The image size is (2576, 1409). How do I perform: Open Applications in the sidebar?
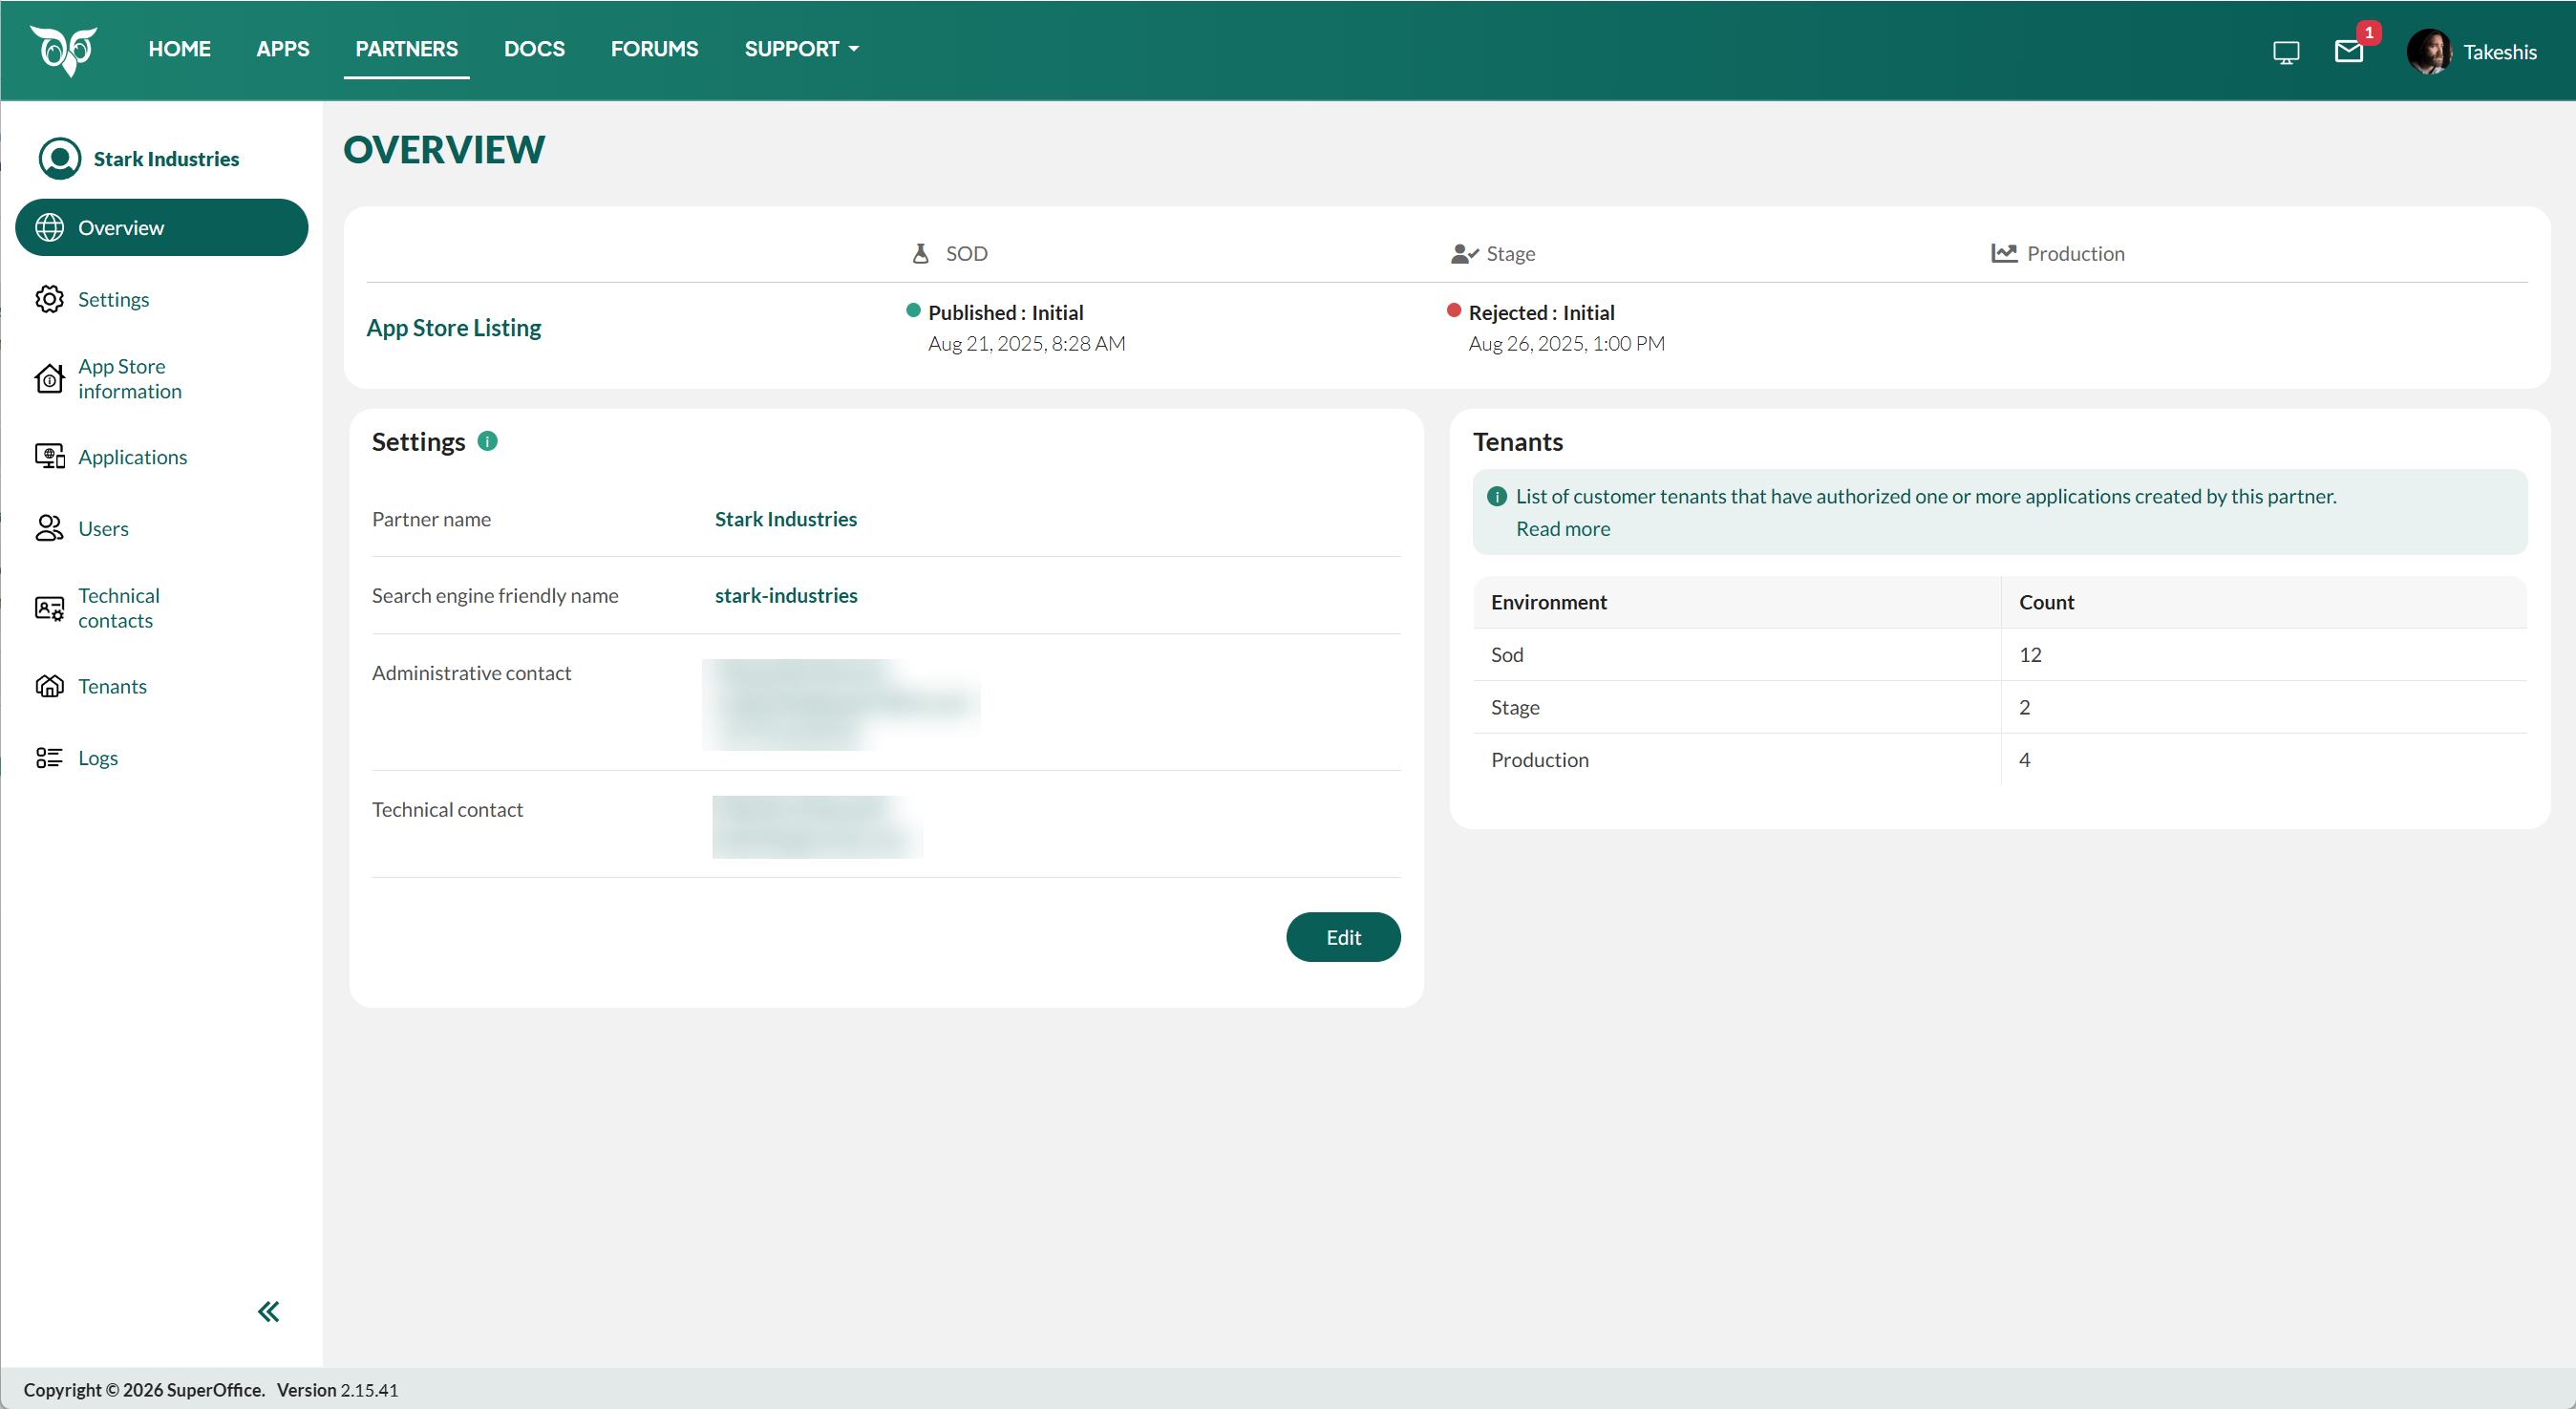(162, 457)
